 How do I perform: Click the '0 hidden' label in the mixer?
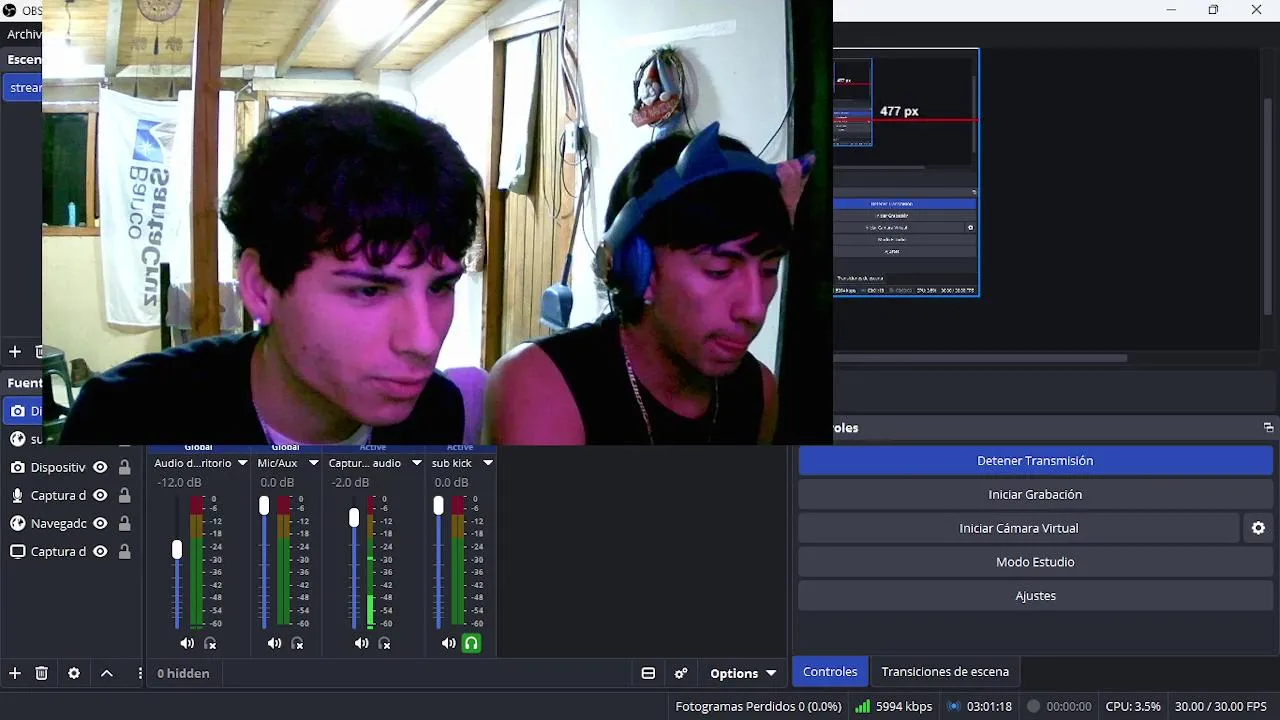click(183, 673)
